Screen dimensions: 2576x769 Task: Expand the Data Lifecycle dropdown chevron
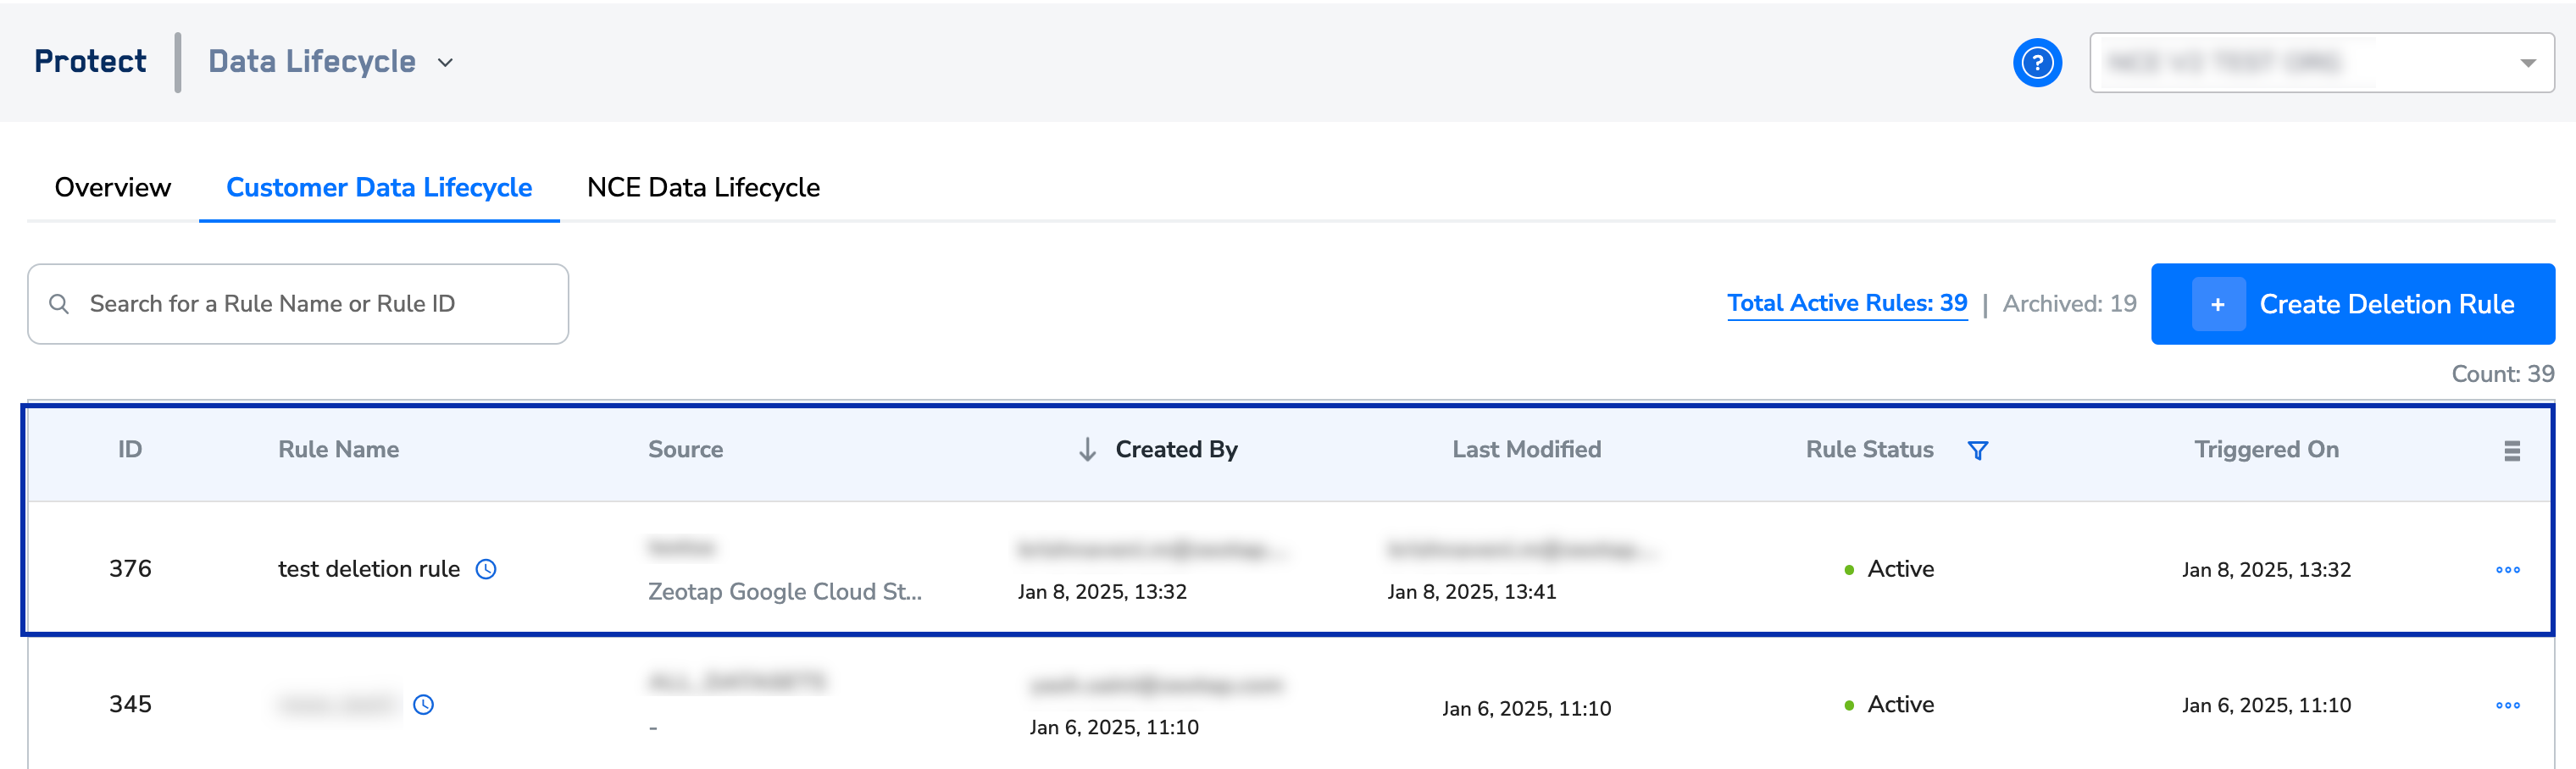pyautogui.click(x=446, y=63)
